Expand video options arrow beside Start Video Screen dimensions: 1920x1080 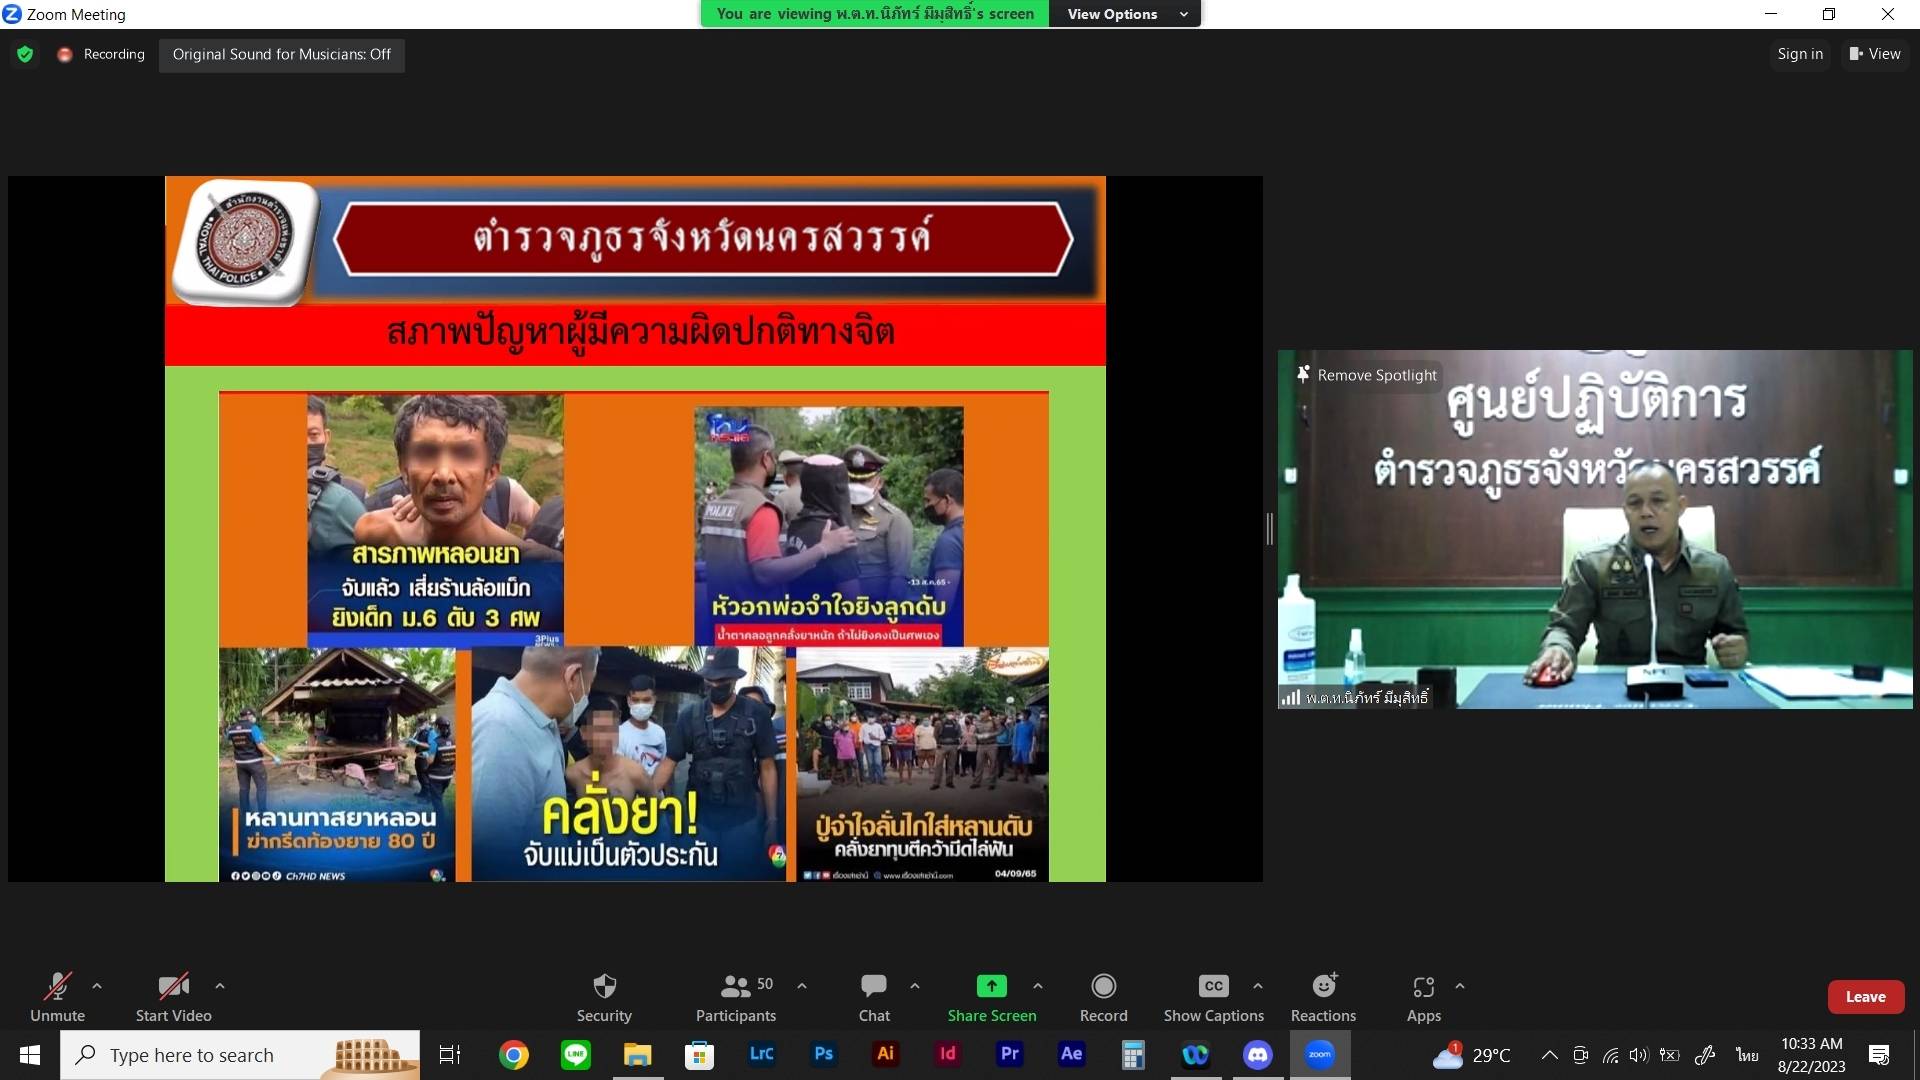pyautogui.click(x=220, y=986)
